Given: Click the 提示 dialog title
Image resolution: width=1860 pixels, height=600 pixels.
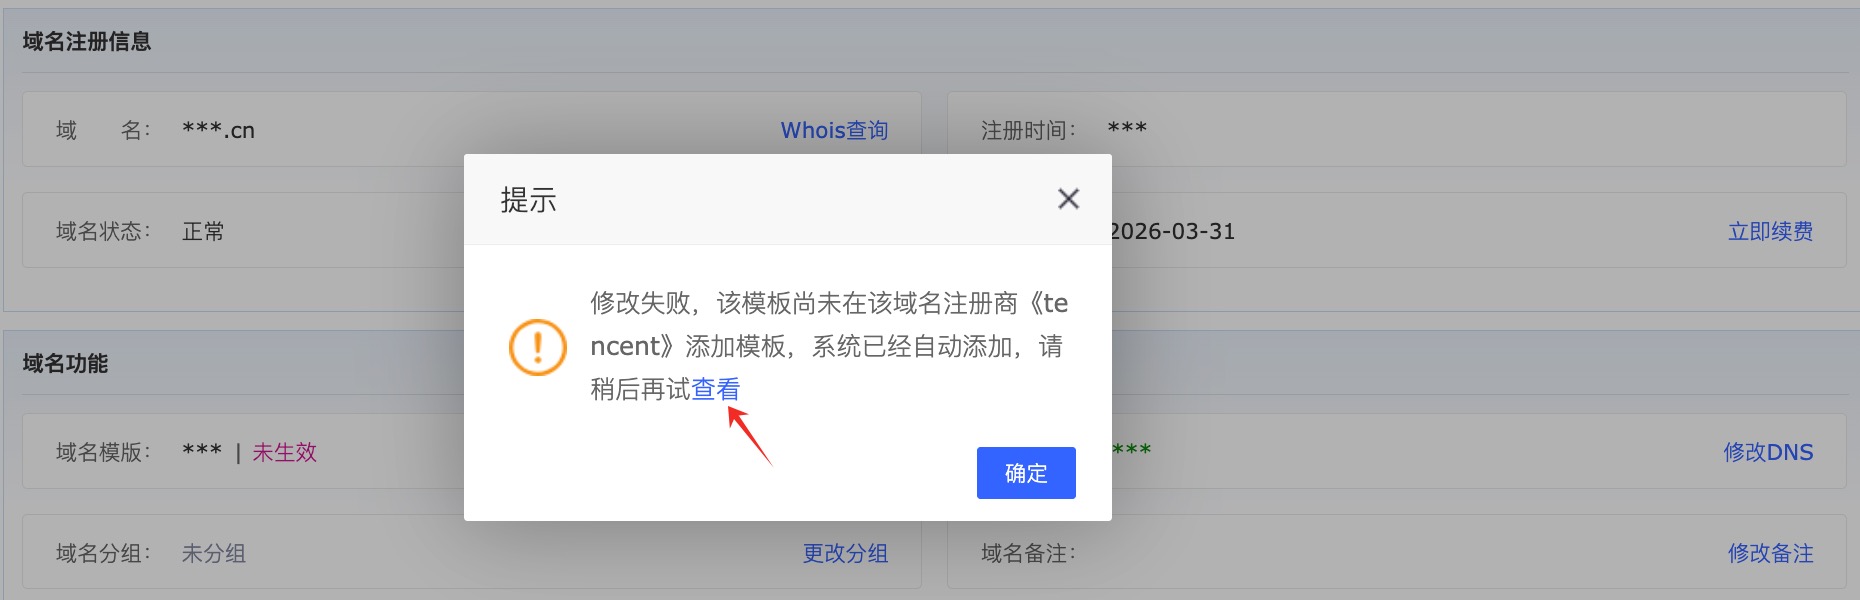Looking at the screenshot, I should [528, 200].
